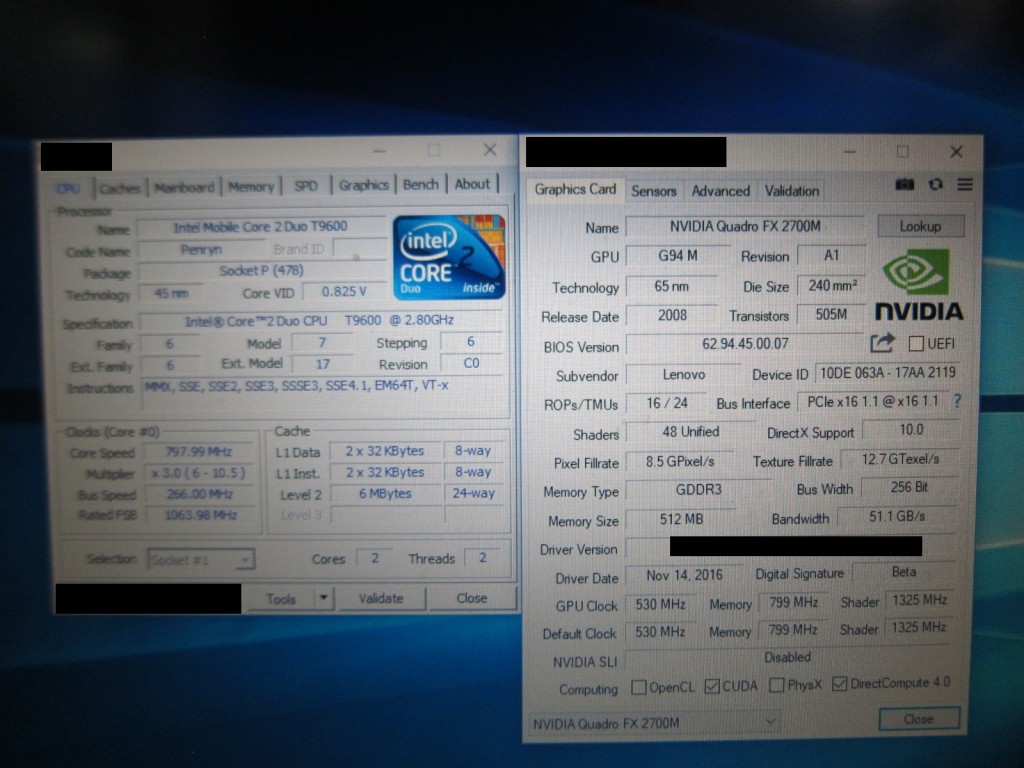This screenshot has height=768, width=1024.
Task: Click the Core VID value 0.825 V
Action: coord(344,292)
